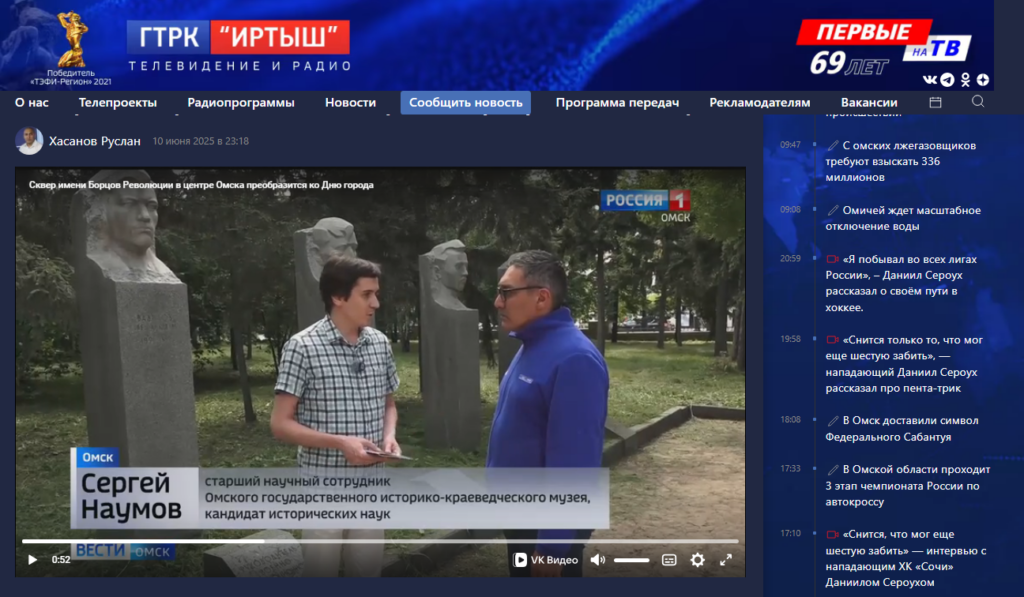Go to 'Рекламодателям' page
Image resolution: width=1024 pixels, height=597 pixels.
[760, 103]
